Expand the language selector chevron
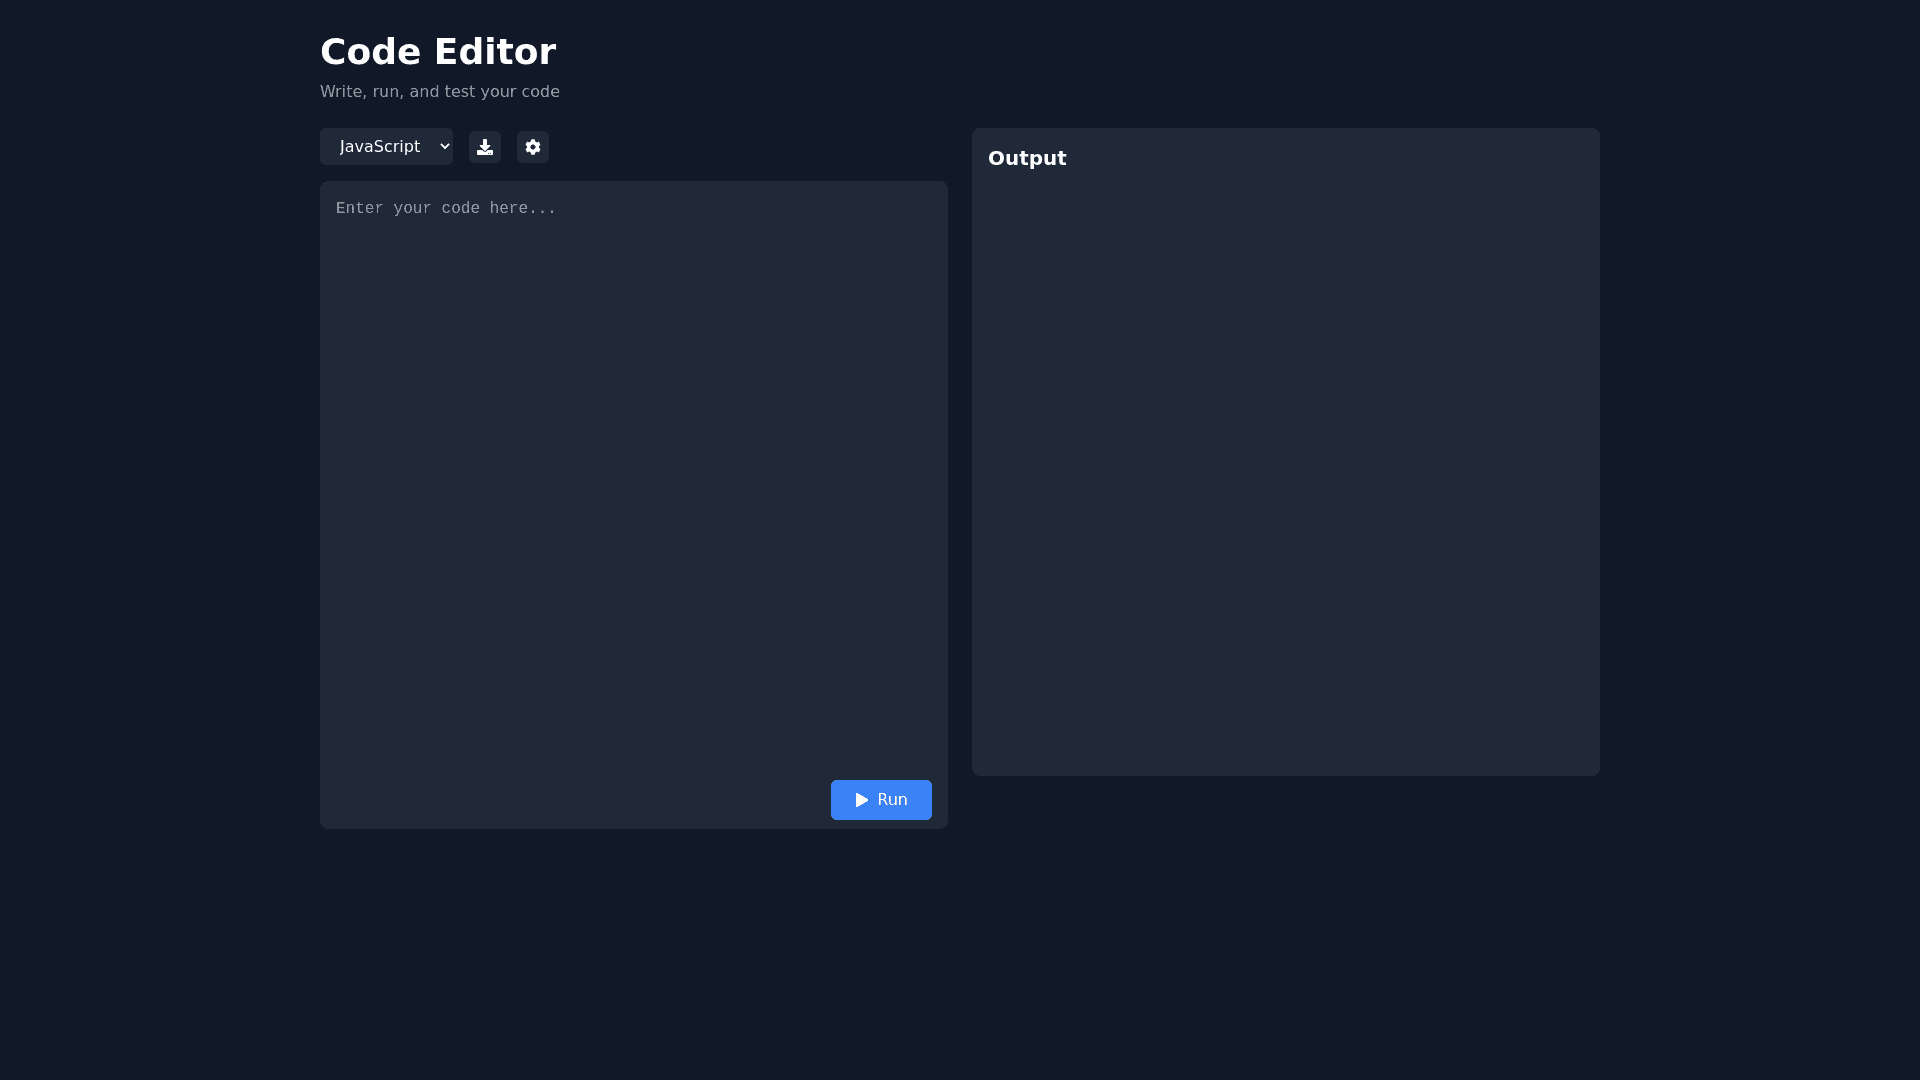The image size is (1920, 1080). click(x=443, y=146)
